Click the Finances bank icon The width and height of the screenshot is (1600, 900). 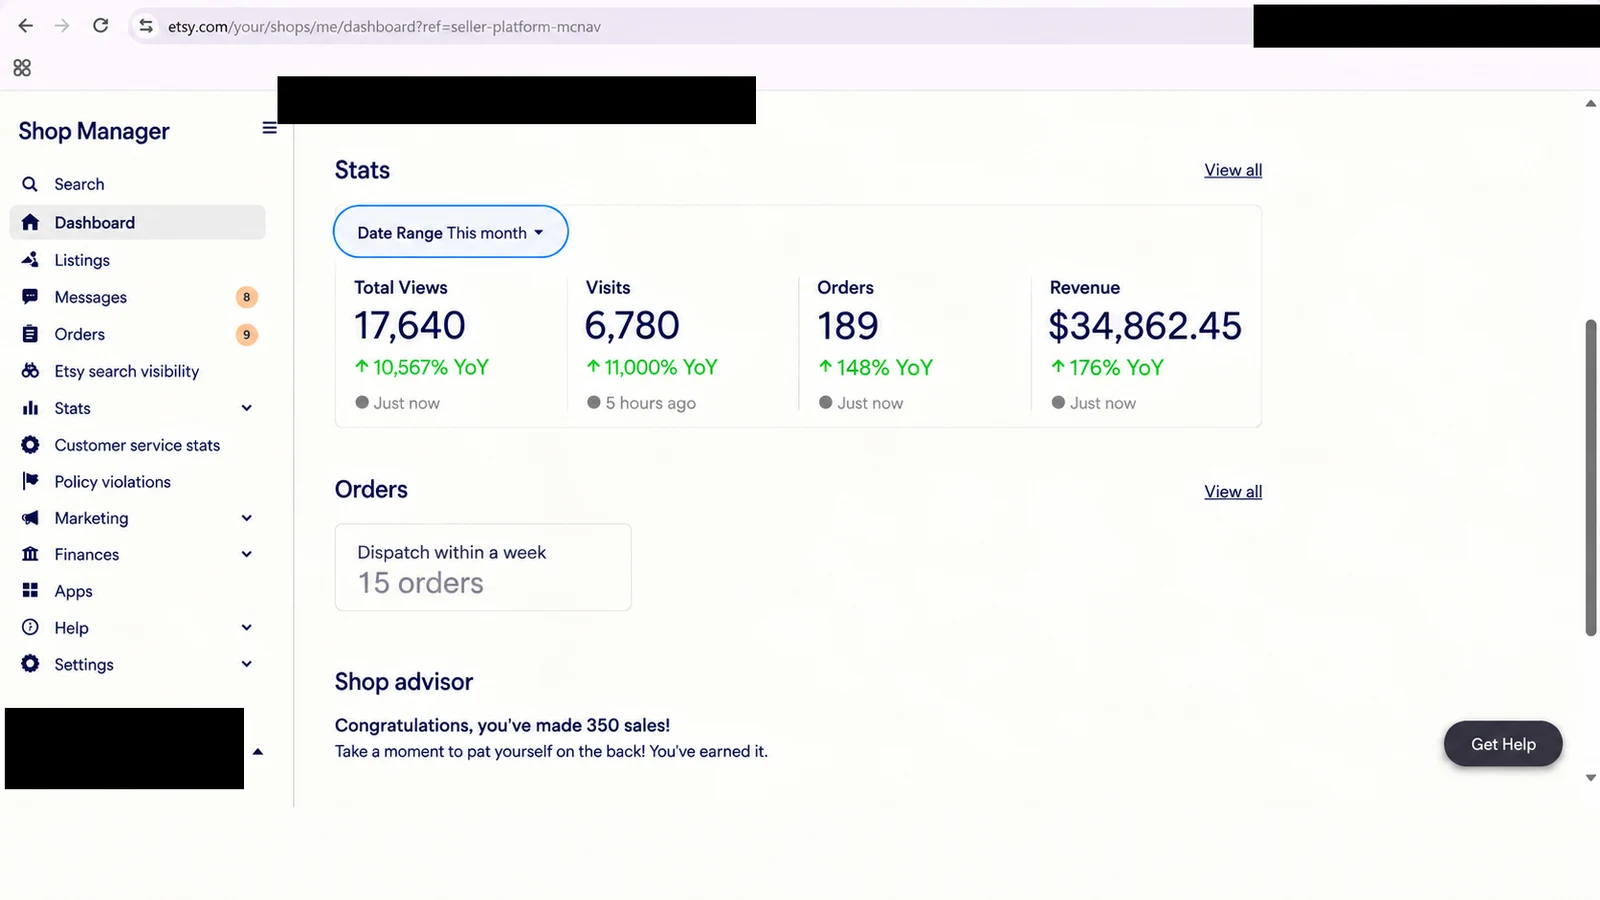[30, 554]
